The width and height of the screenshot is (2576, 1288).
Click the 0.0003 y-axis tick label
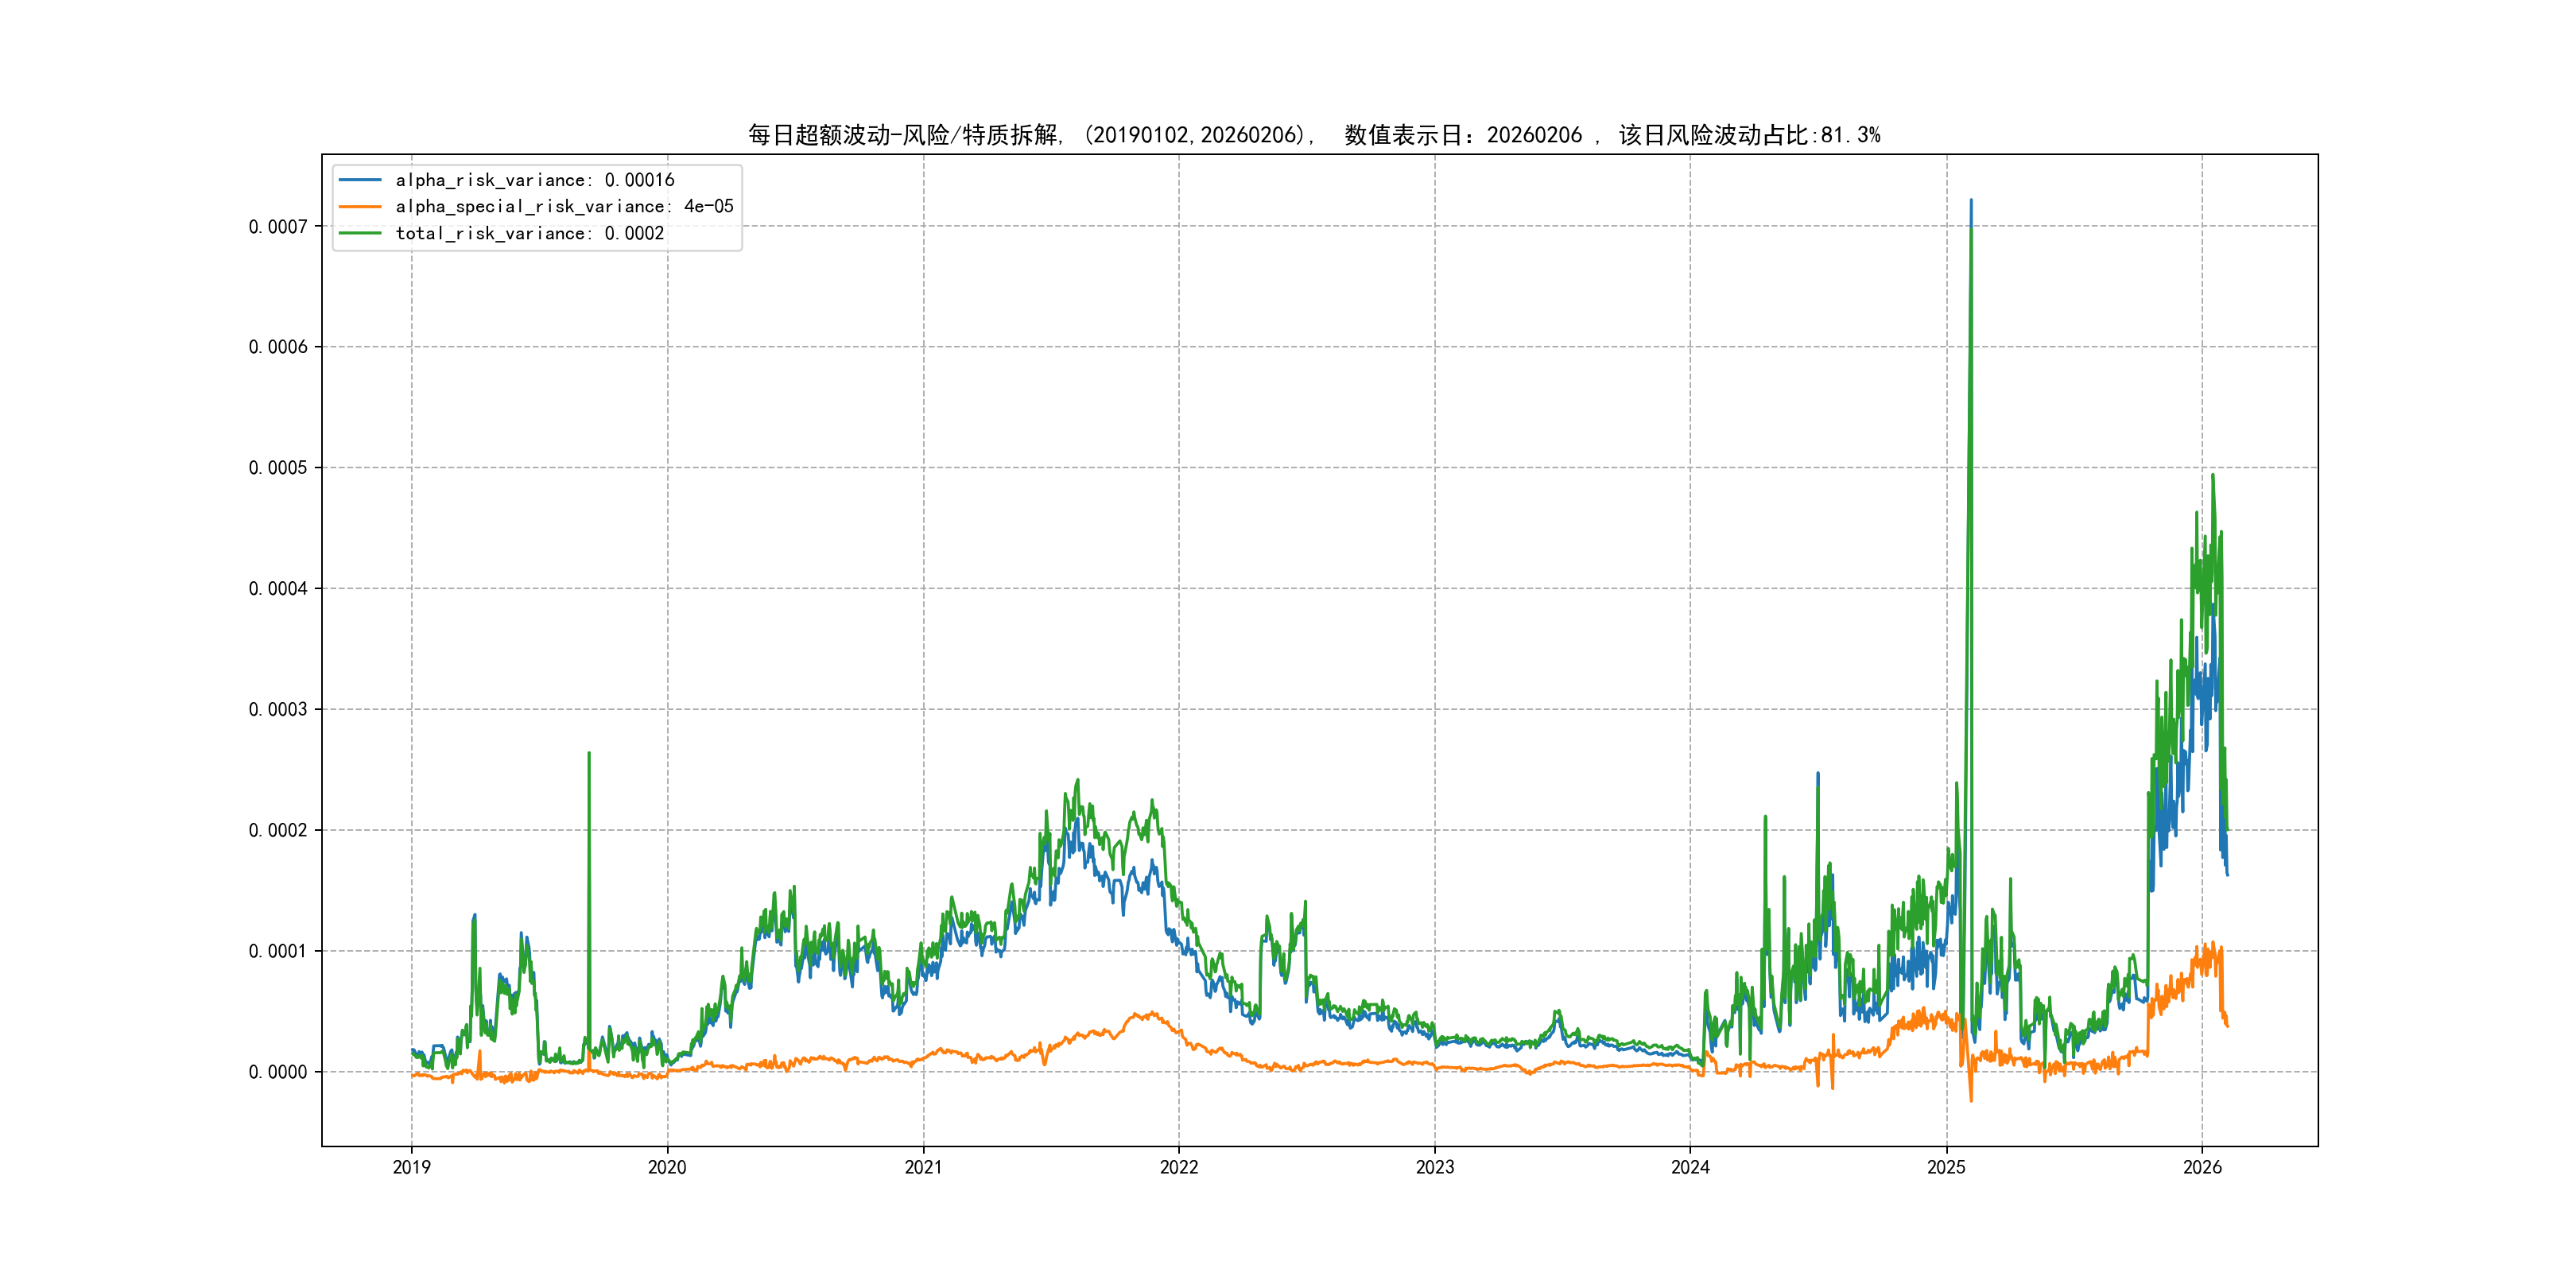click(278, 710)
